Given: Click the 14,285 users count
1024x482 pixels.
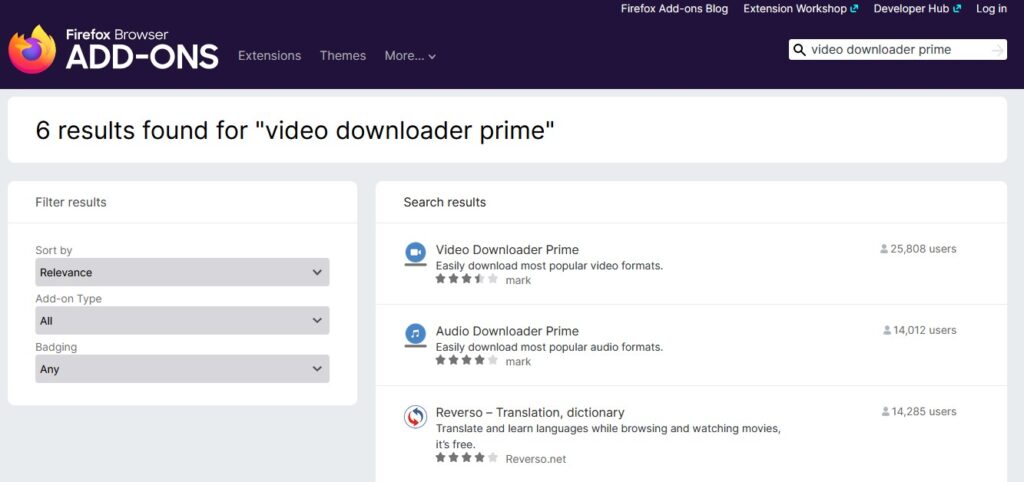Looking at the screenshot, I should tap(924, 411).
